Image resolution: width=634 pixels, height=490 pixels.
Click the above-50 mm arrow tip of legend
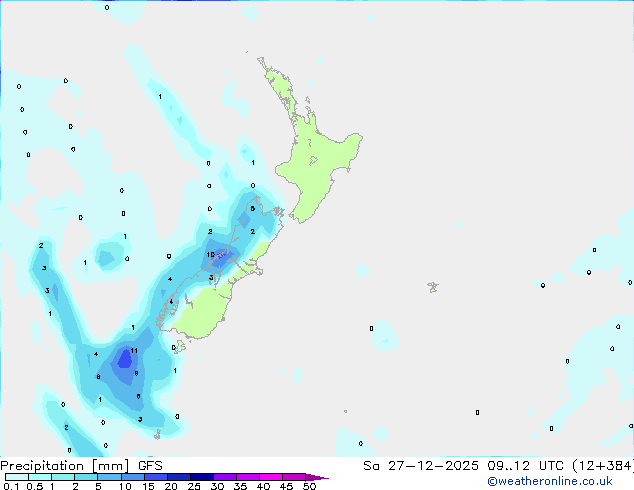tap(316, 477)
